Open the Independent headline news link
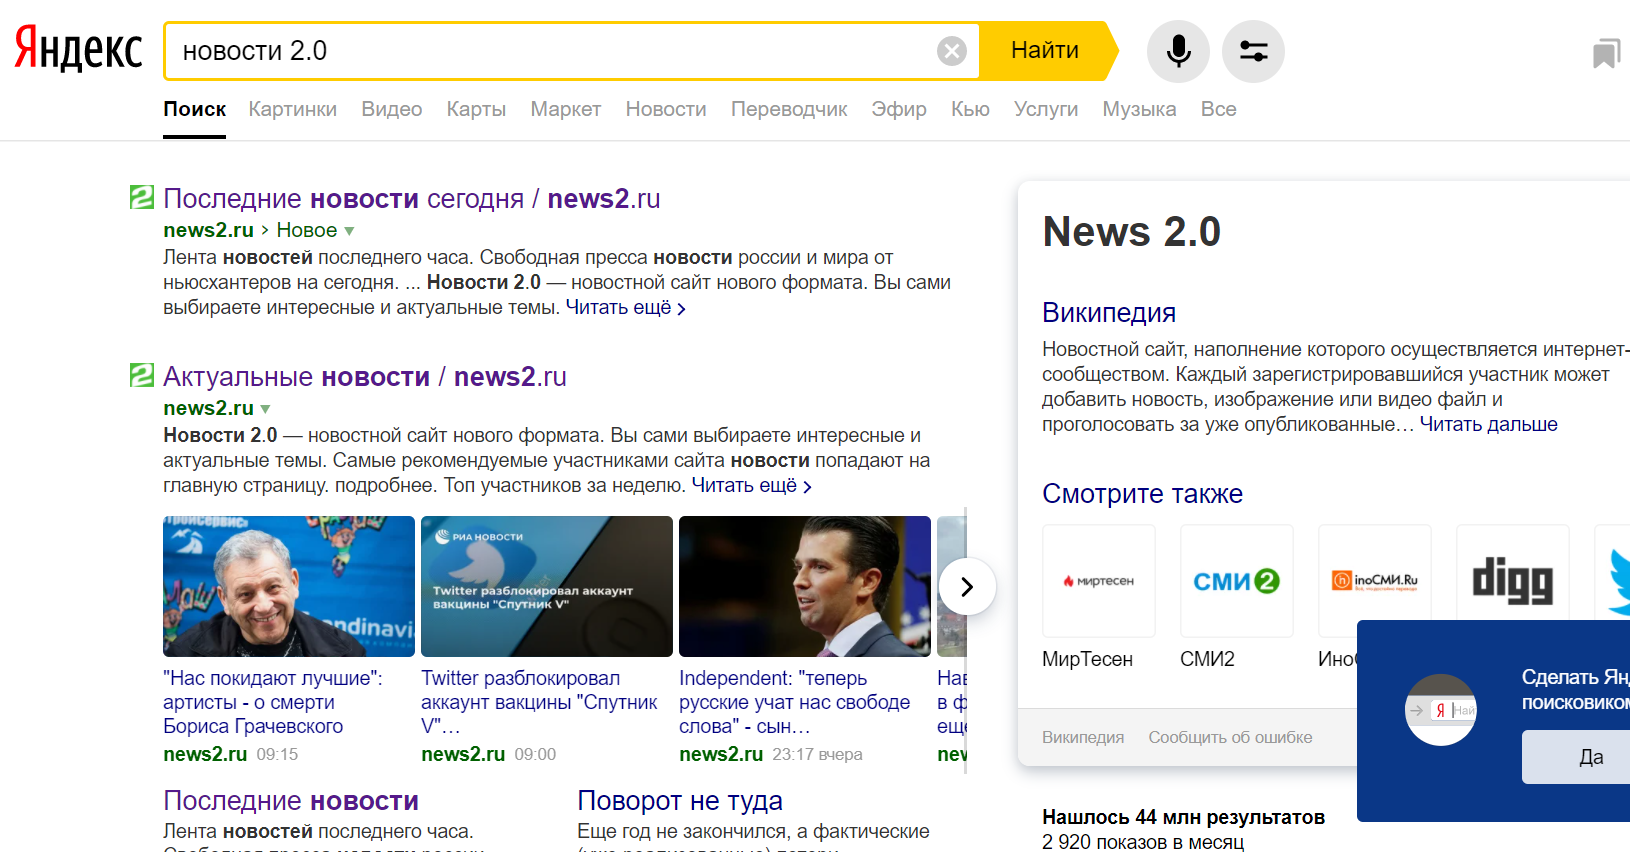The width and height of the screenshot is (1630, 852). pyautogui.click(x=795, y=702)
